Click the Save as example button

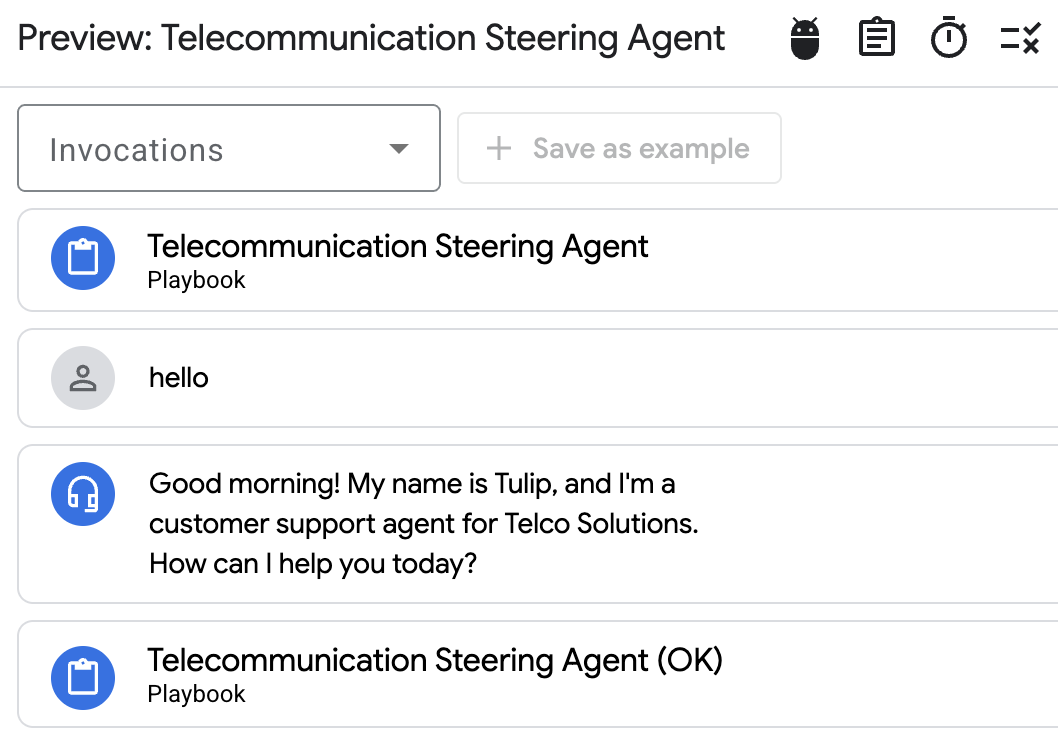pos(619,148)
